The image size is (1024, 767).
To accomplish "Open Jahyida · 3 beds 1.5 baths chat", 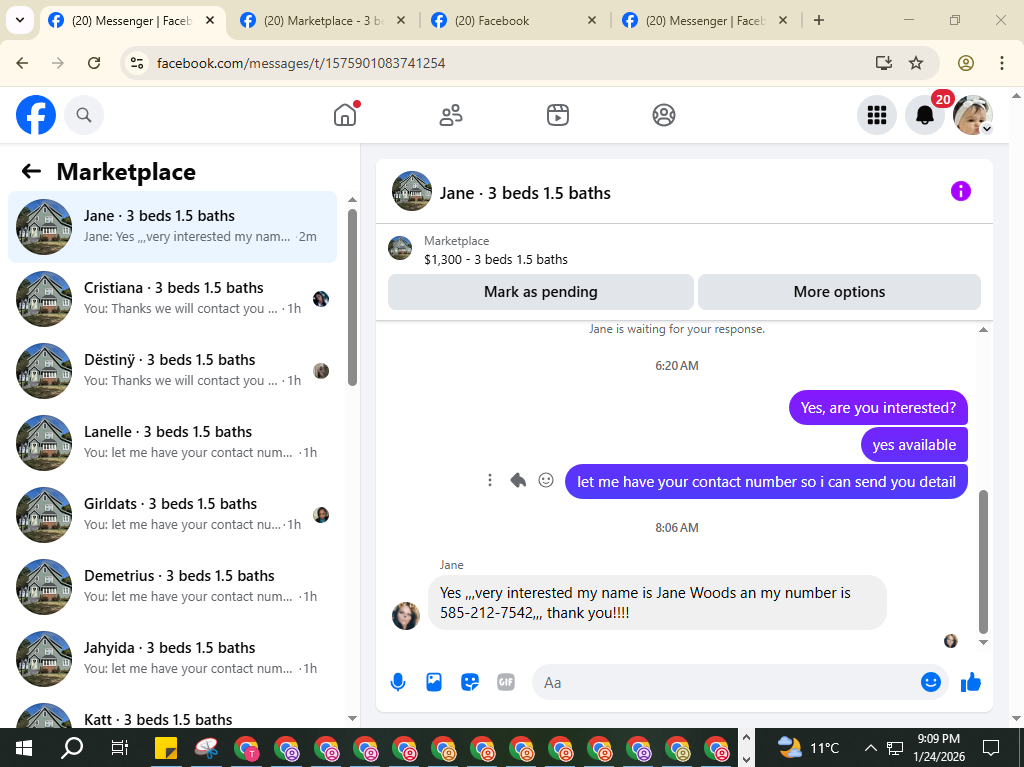I will [x=172, y=658].
